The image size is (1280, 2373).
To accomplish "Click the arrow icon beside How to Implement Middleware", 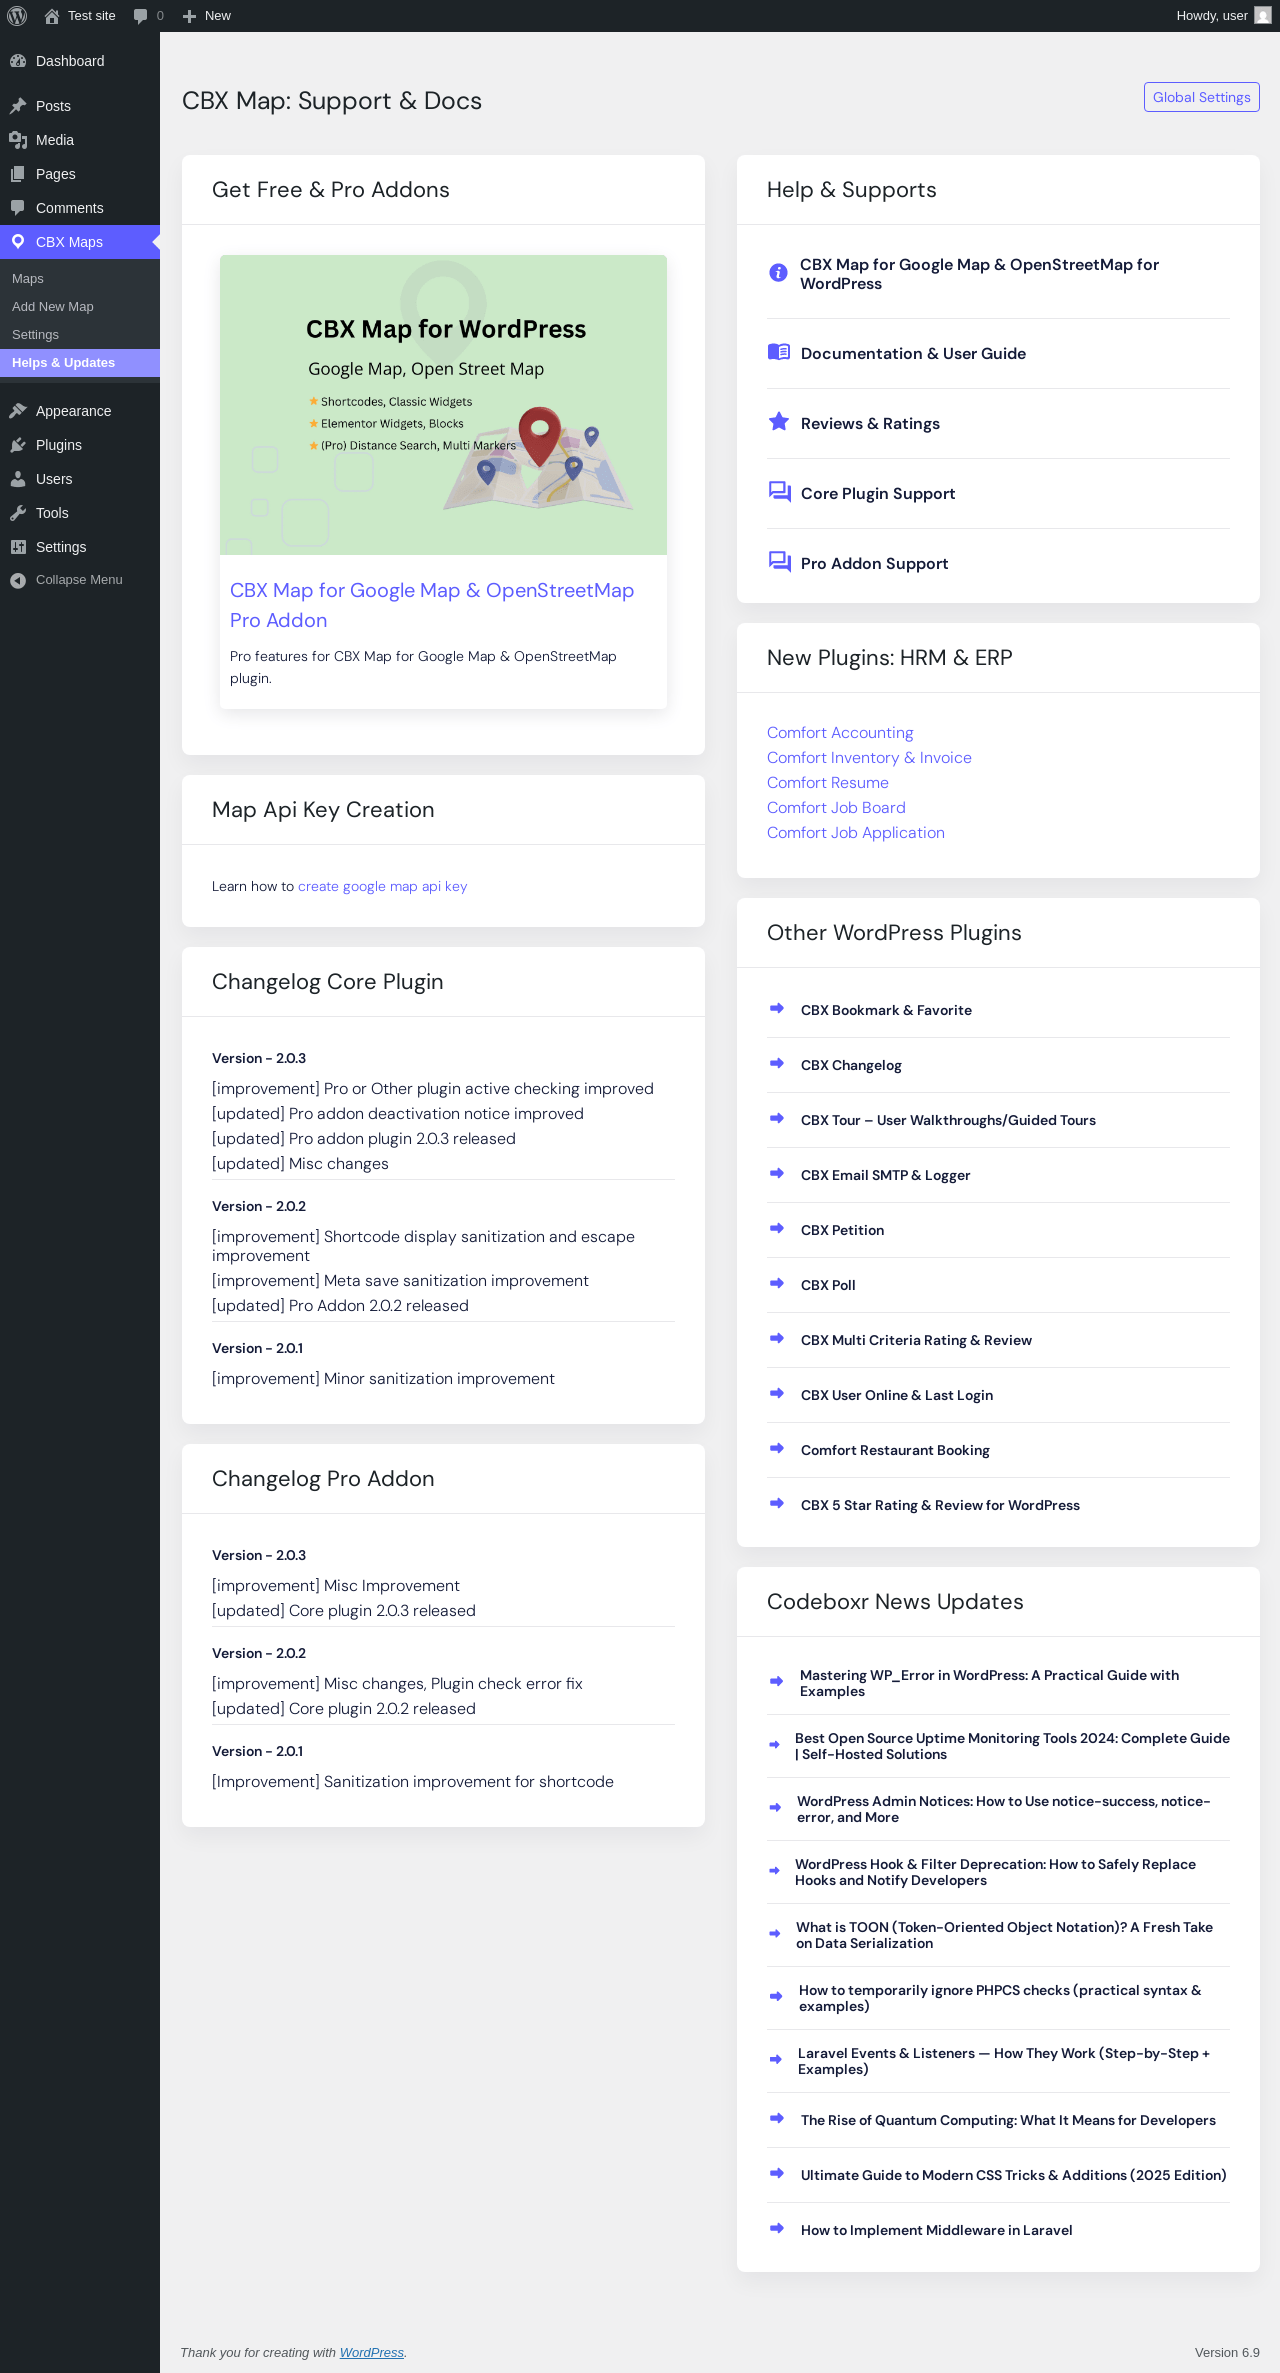I will point(777,2229).
